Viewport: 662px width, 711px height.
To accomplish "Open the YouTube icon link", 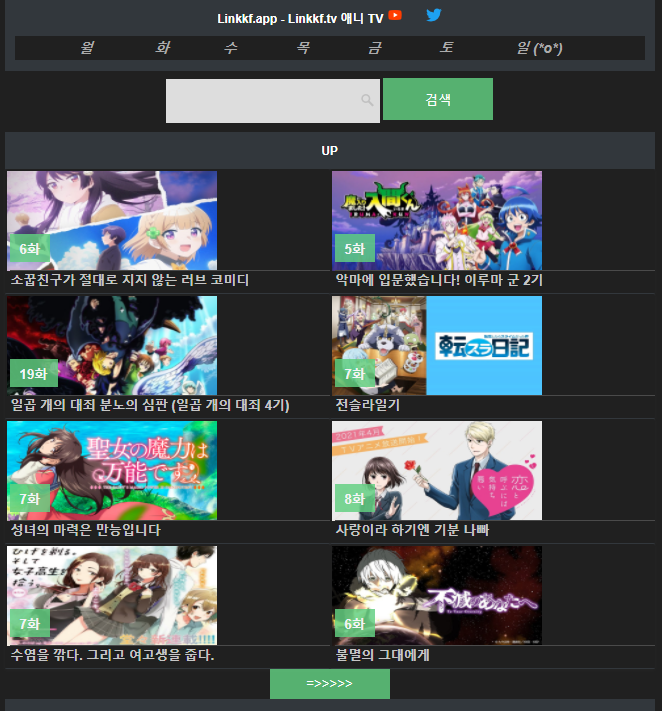I will tap(395, 15).
